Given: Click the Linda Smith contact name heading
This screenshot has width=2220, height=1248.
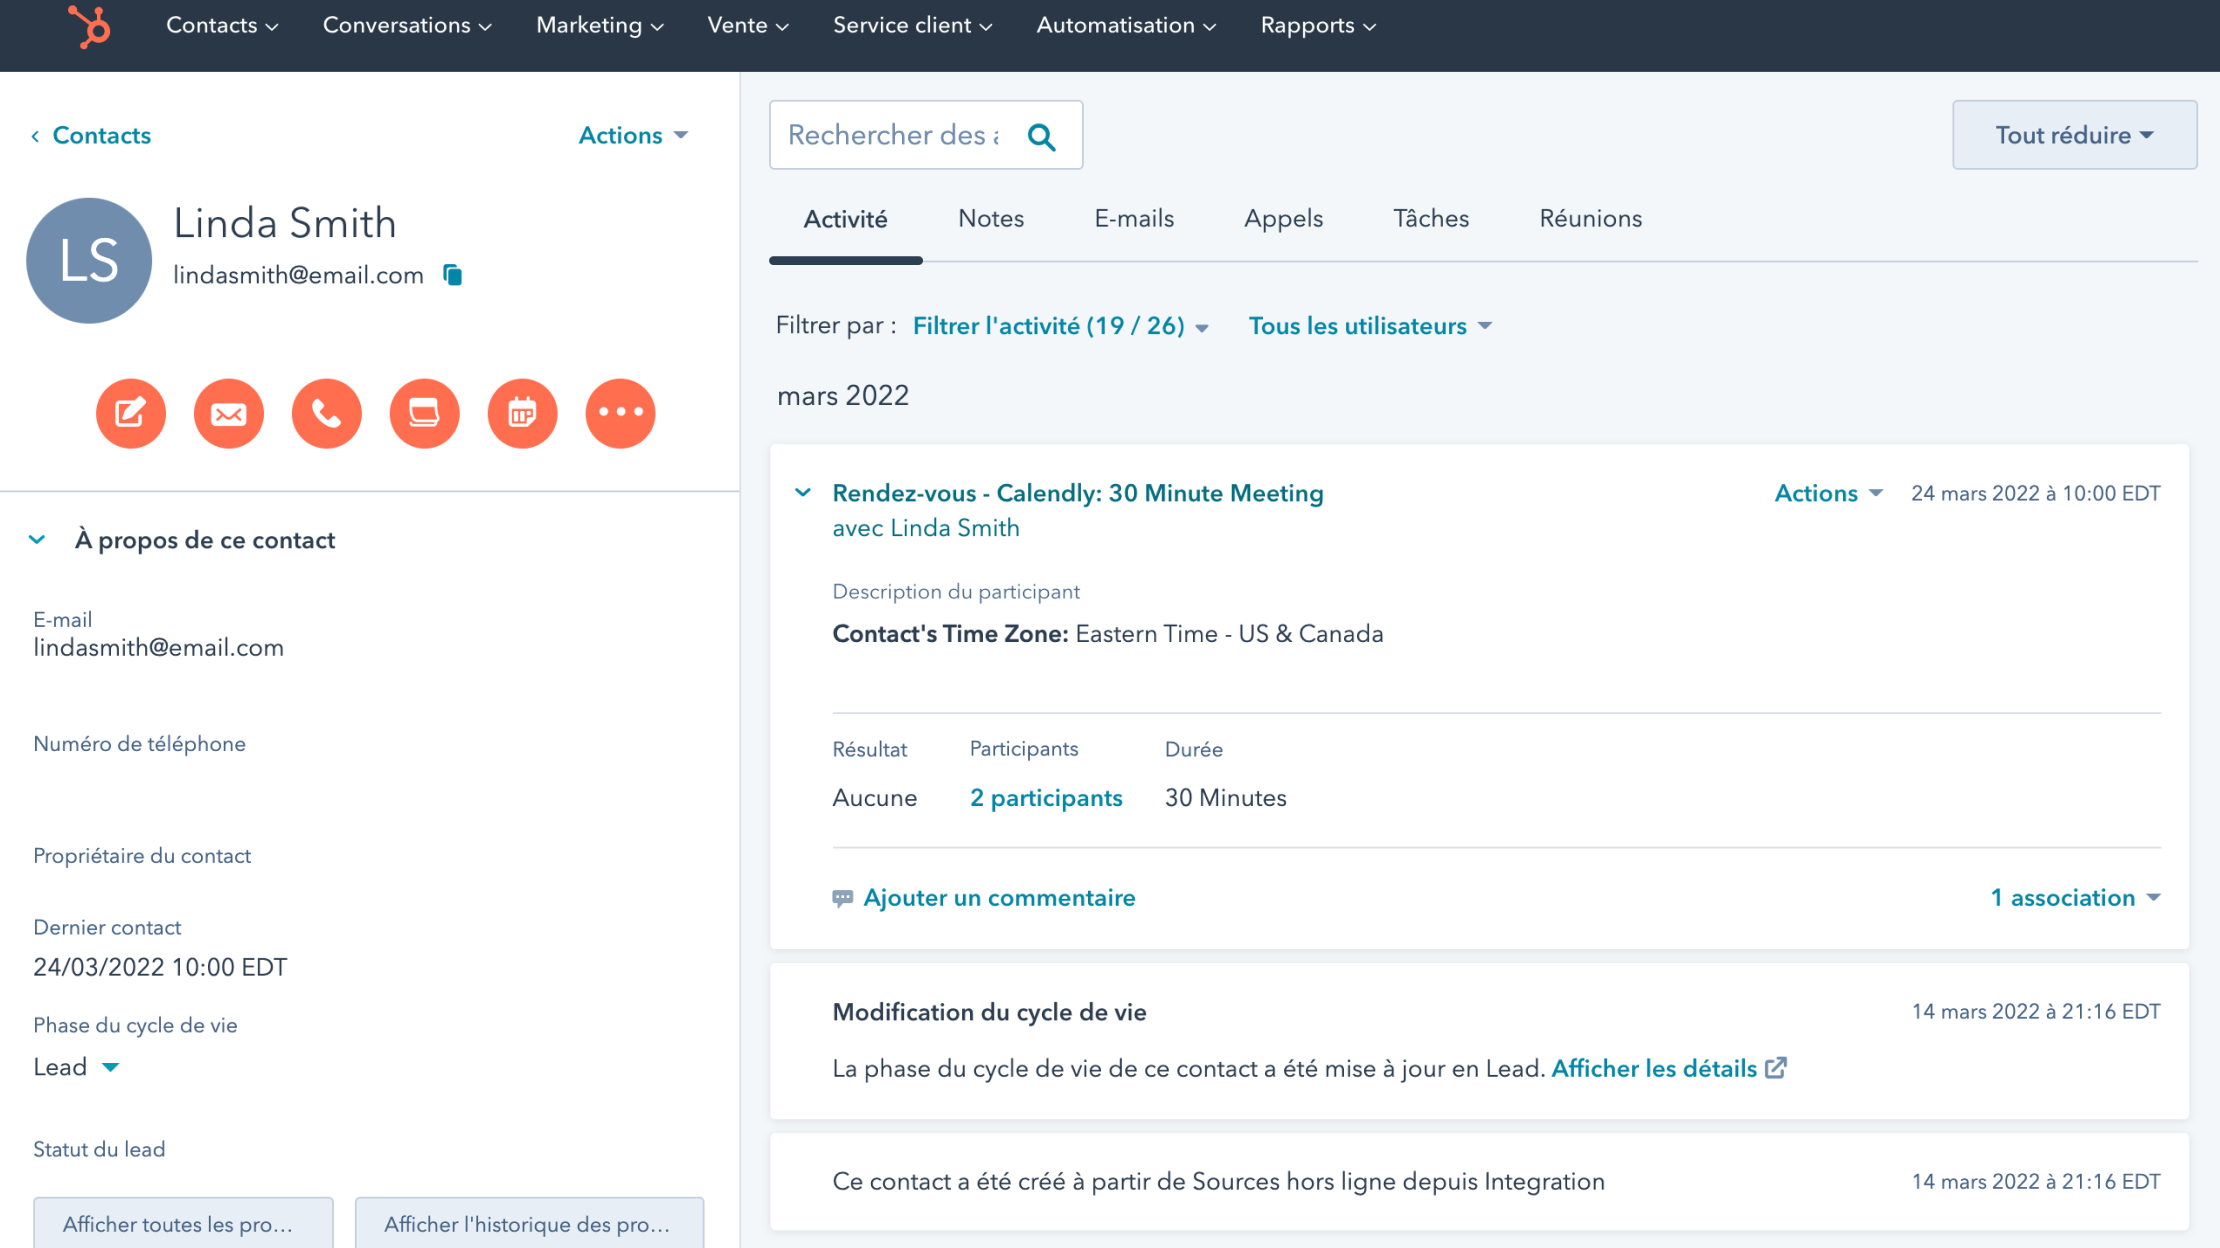Looking at the screenshot, I should [x=285, y=223].
